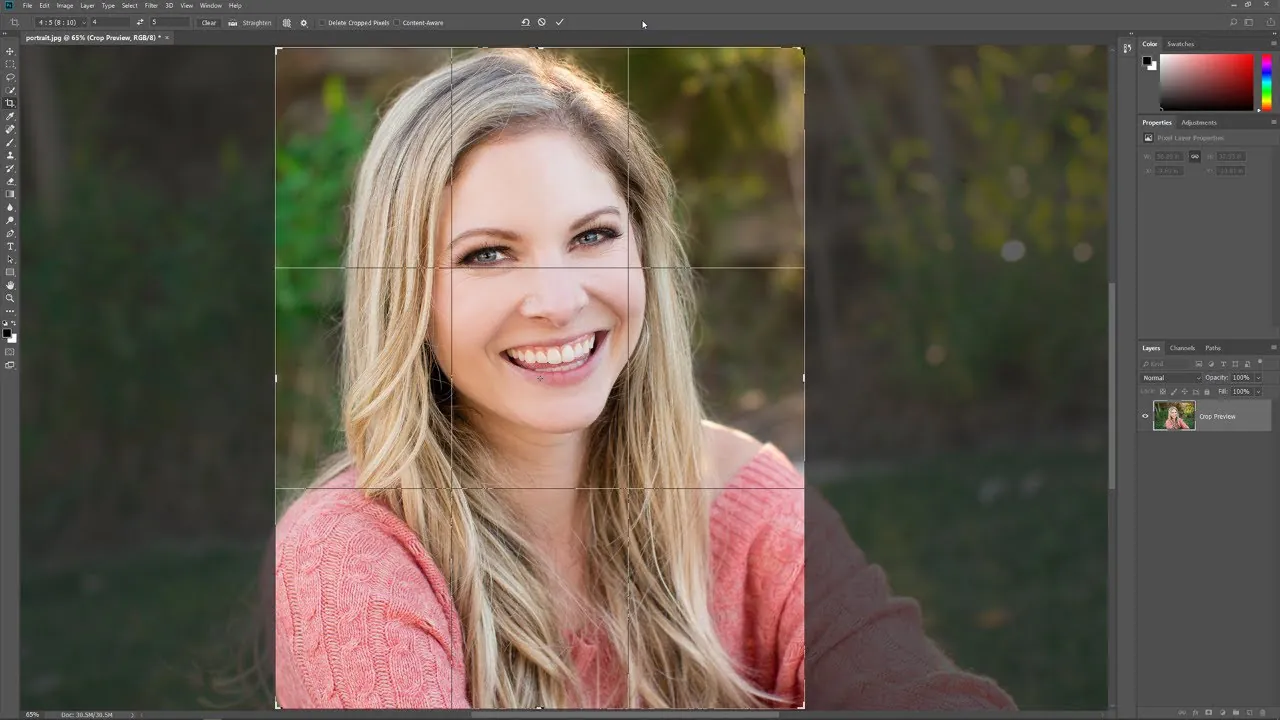Open the Window menu

click(x=210, y=5)
